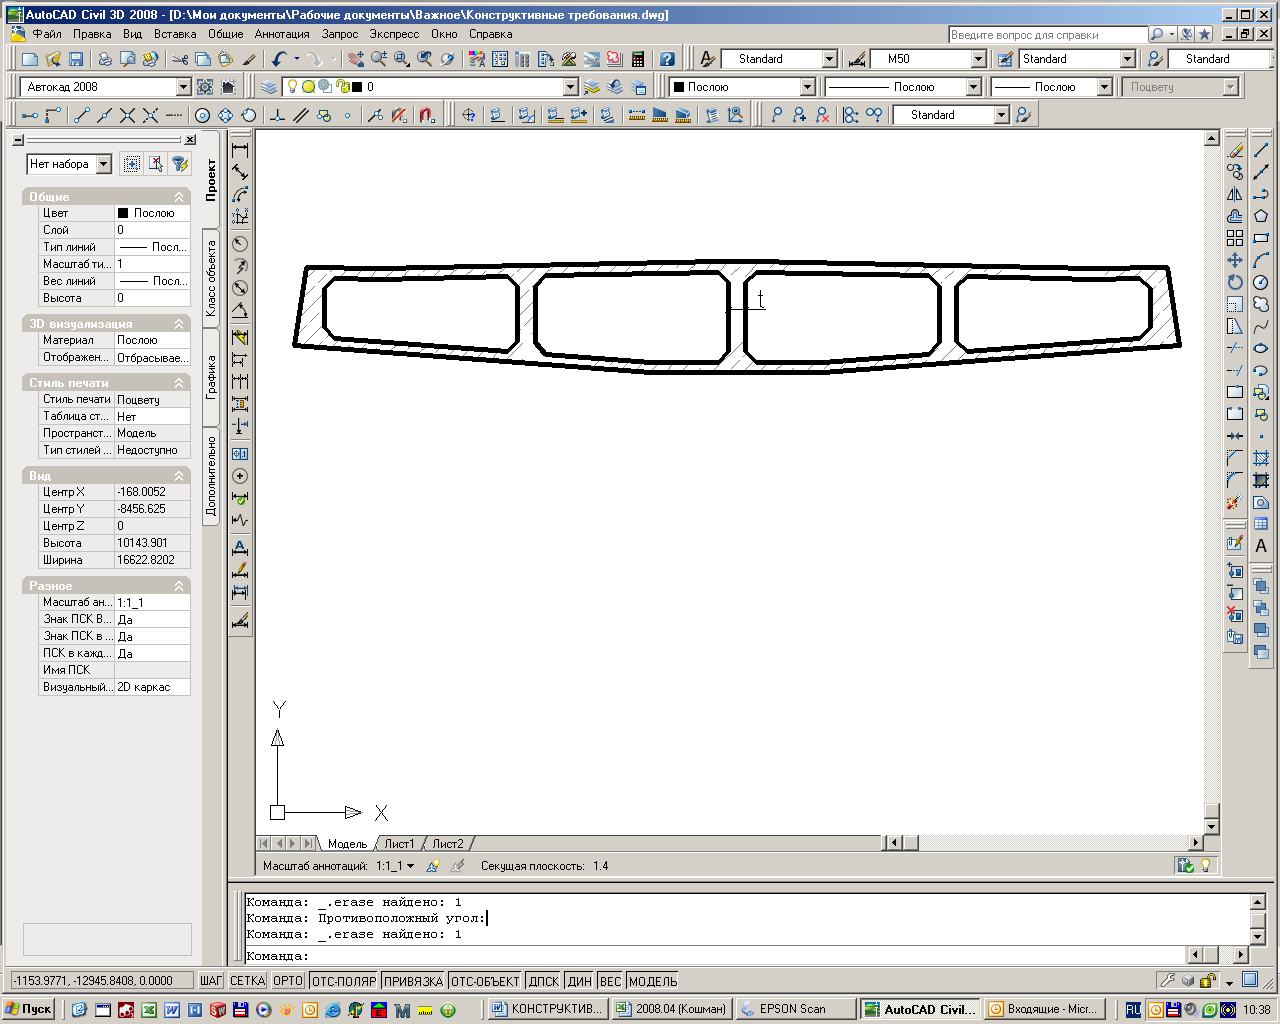
Task: Click the Windows Пуск start button
Action: (x=29, y=1009)
